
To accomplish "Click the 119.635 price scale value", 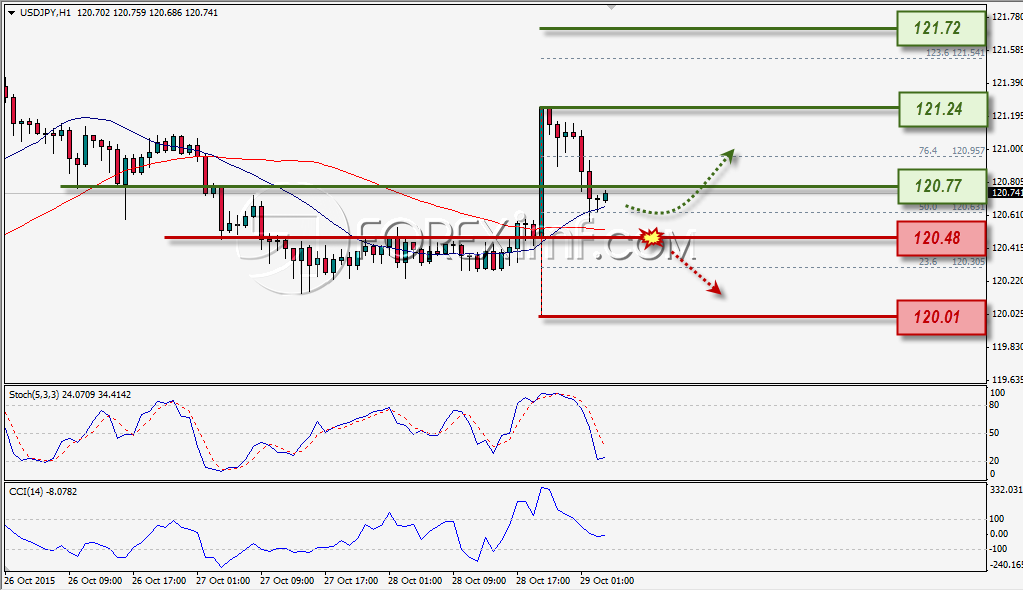I will (1007, 380).
